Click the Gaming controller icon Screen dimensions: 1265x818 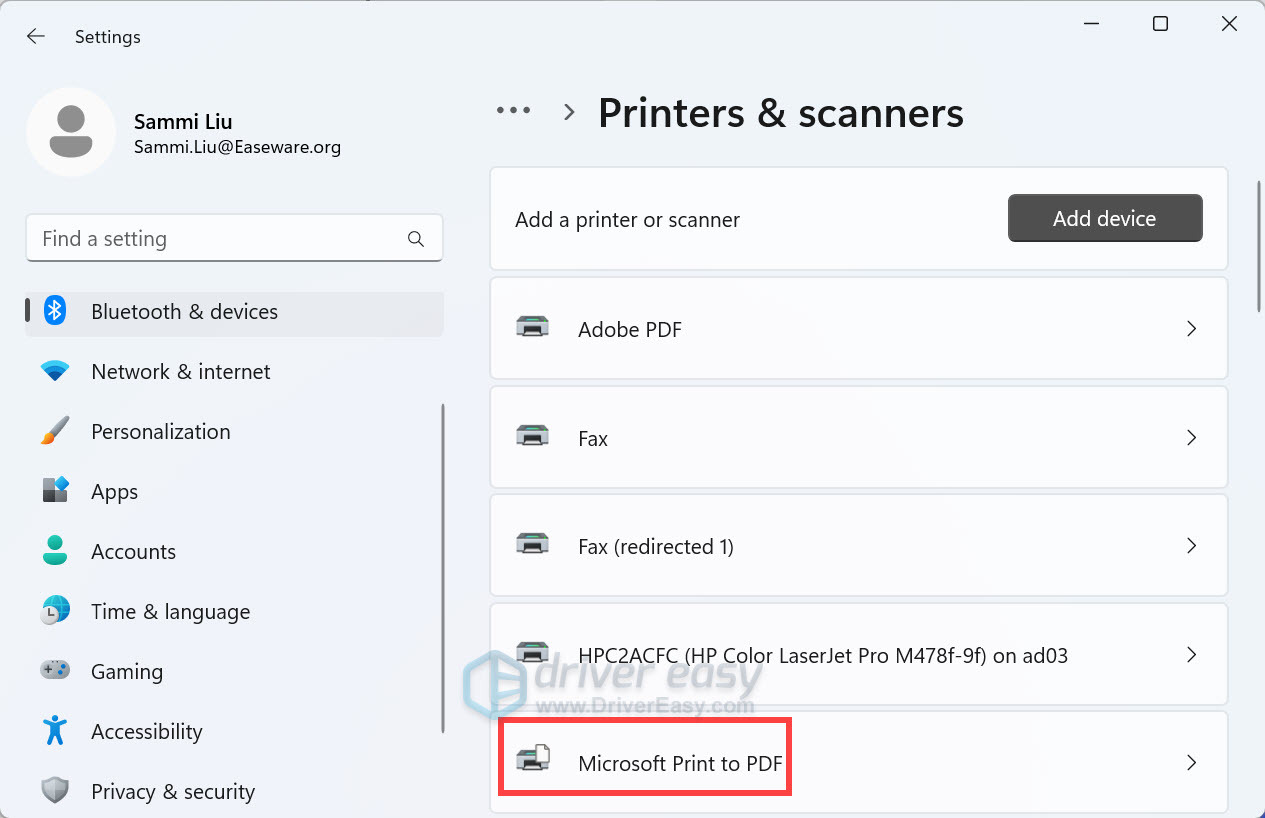click(54, 671)
